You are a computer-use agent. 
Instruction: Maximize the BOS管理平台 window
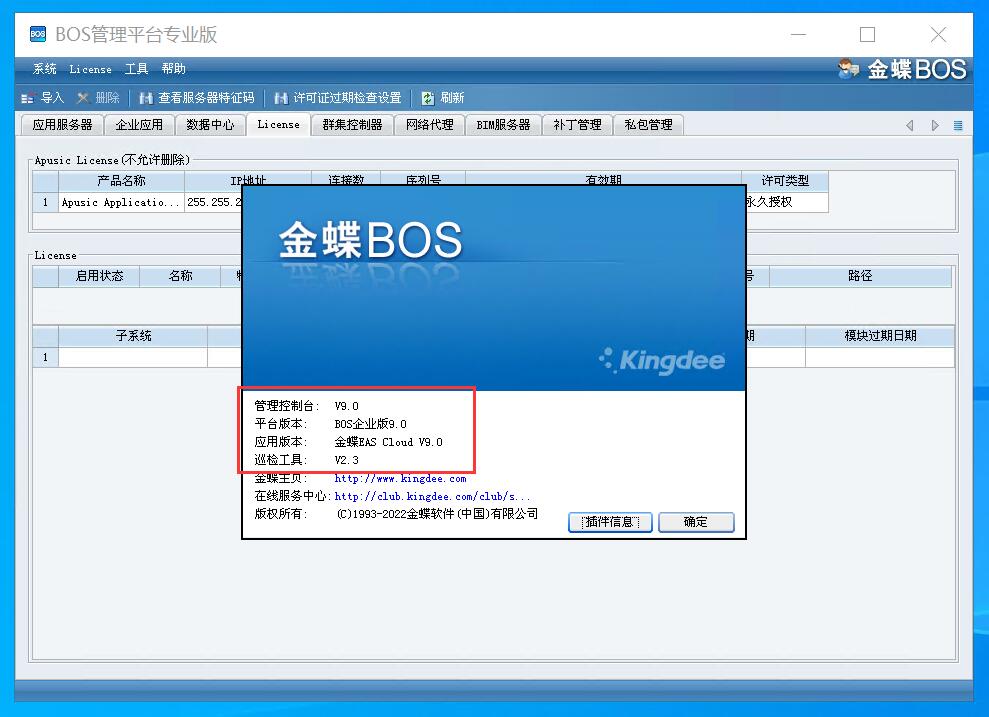pos(867,35)
